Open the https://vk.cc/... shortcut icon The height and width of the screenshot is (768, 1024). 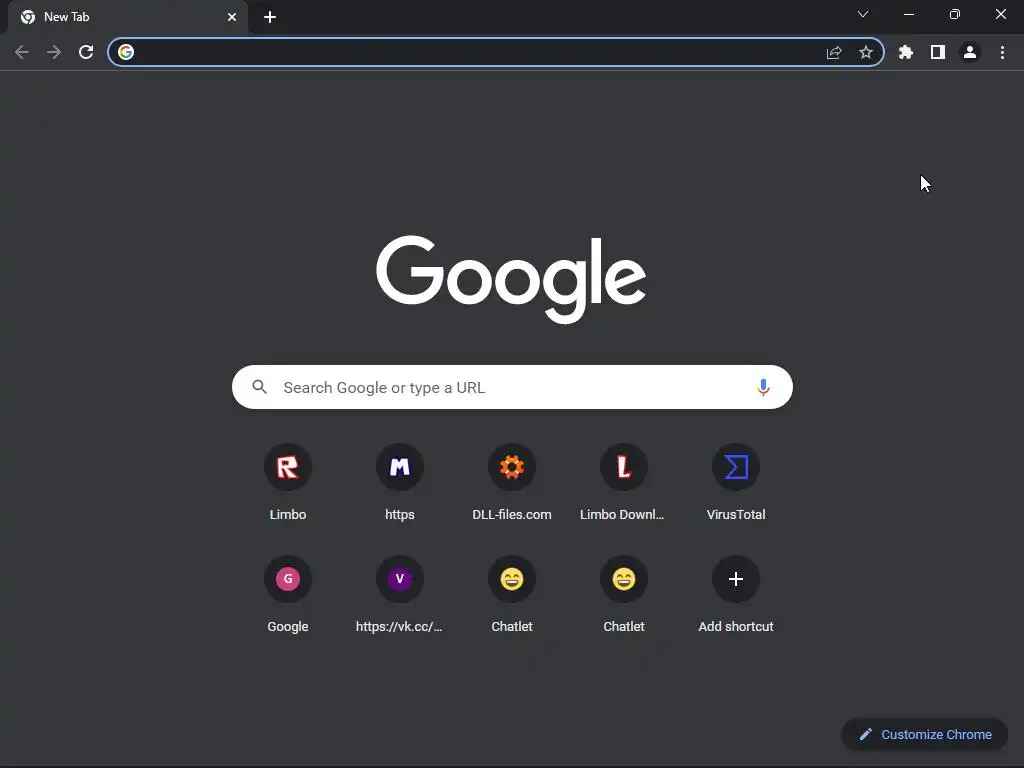tap(400, 579)
